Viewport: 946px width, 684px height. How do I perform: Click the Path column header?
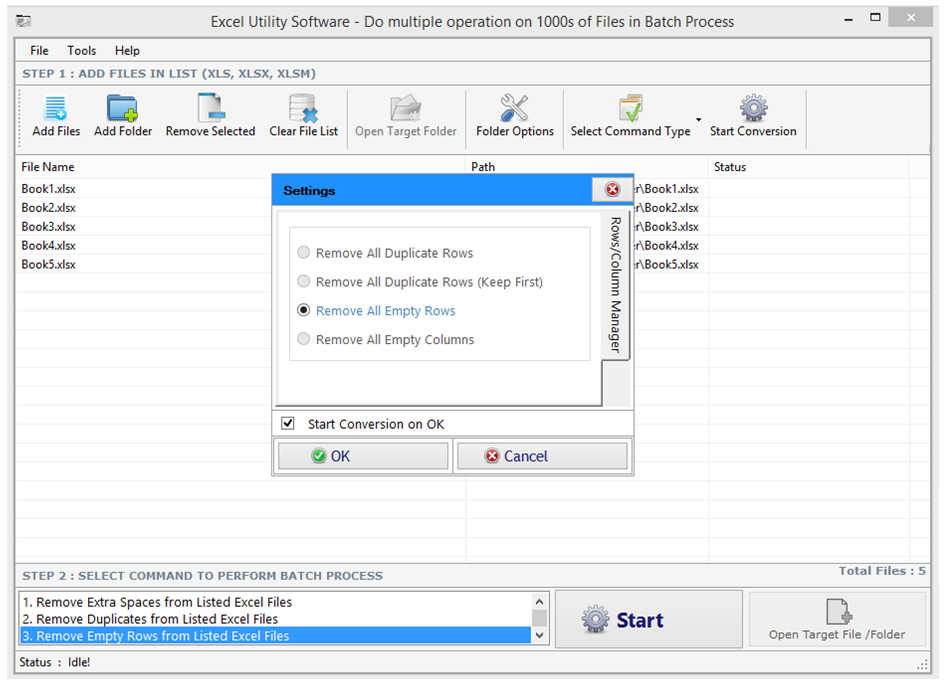(586, 167)
